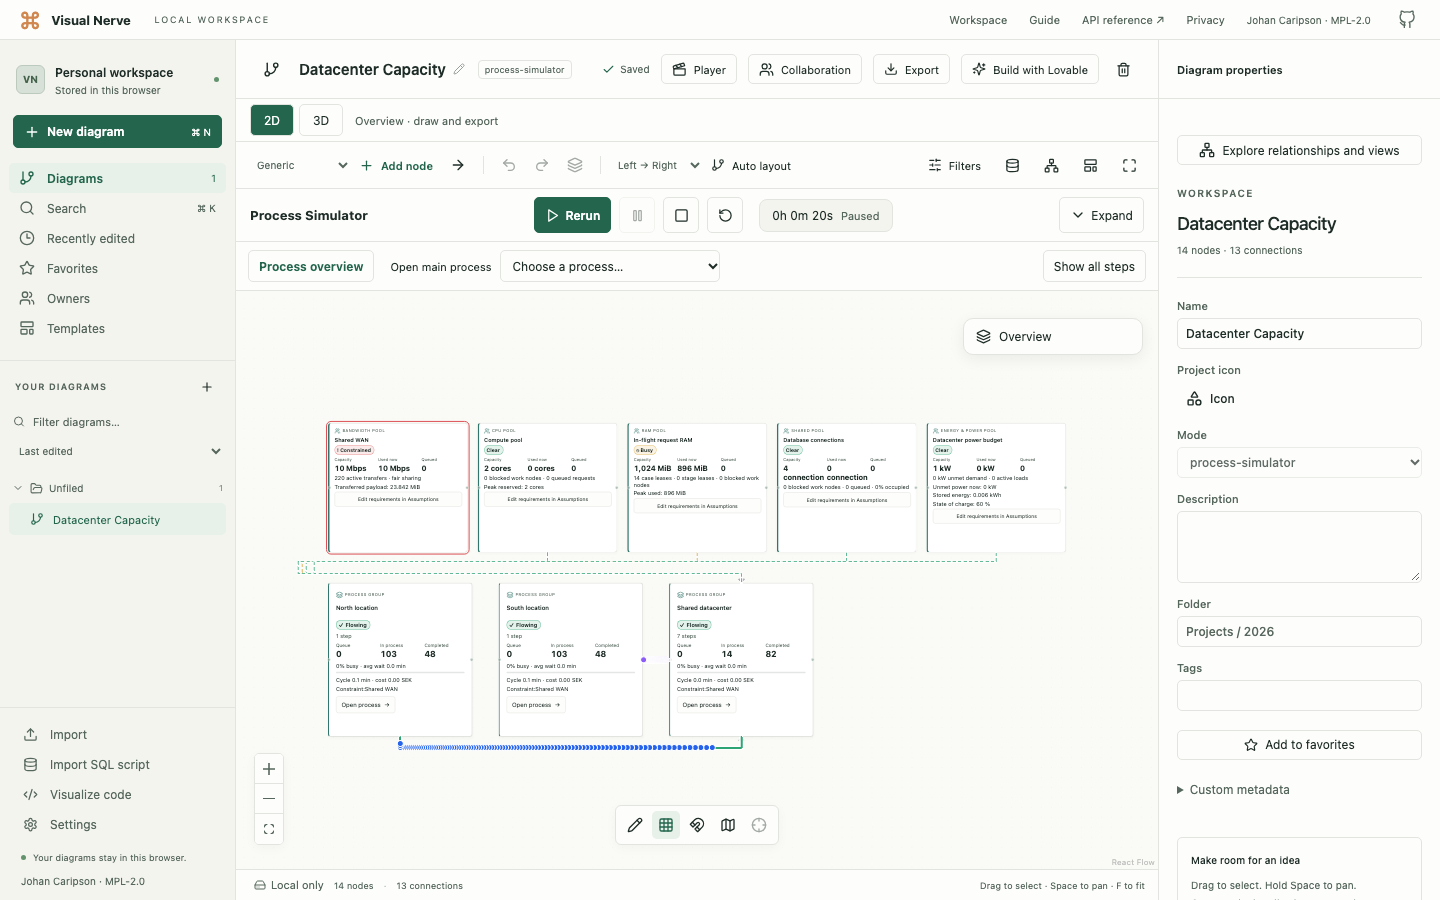Screen dimensions: 1440x900
Task: Undo the last action in the toolbar
Action: click(509, 166)
